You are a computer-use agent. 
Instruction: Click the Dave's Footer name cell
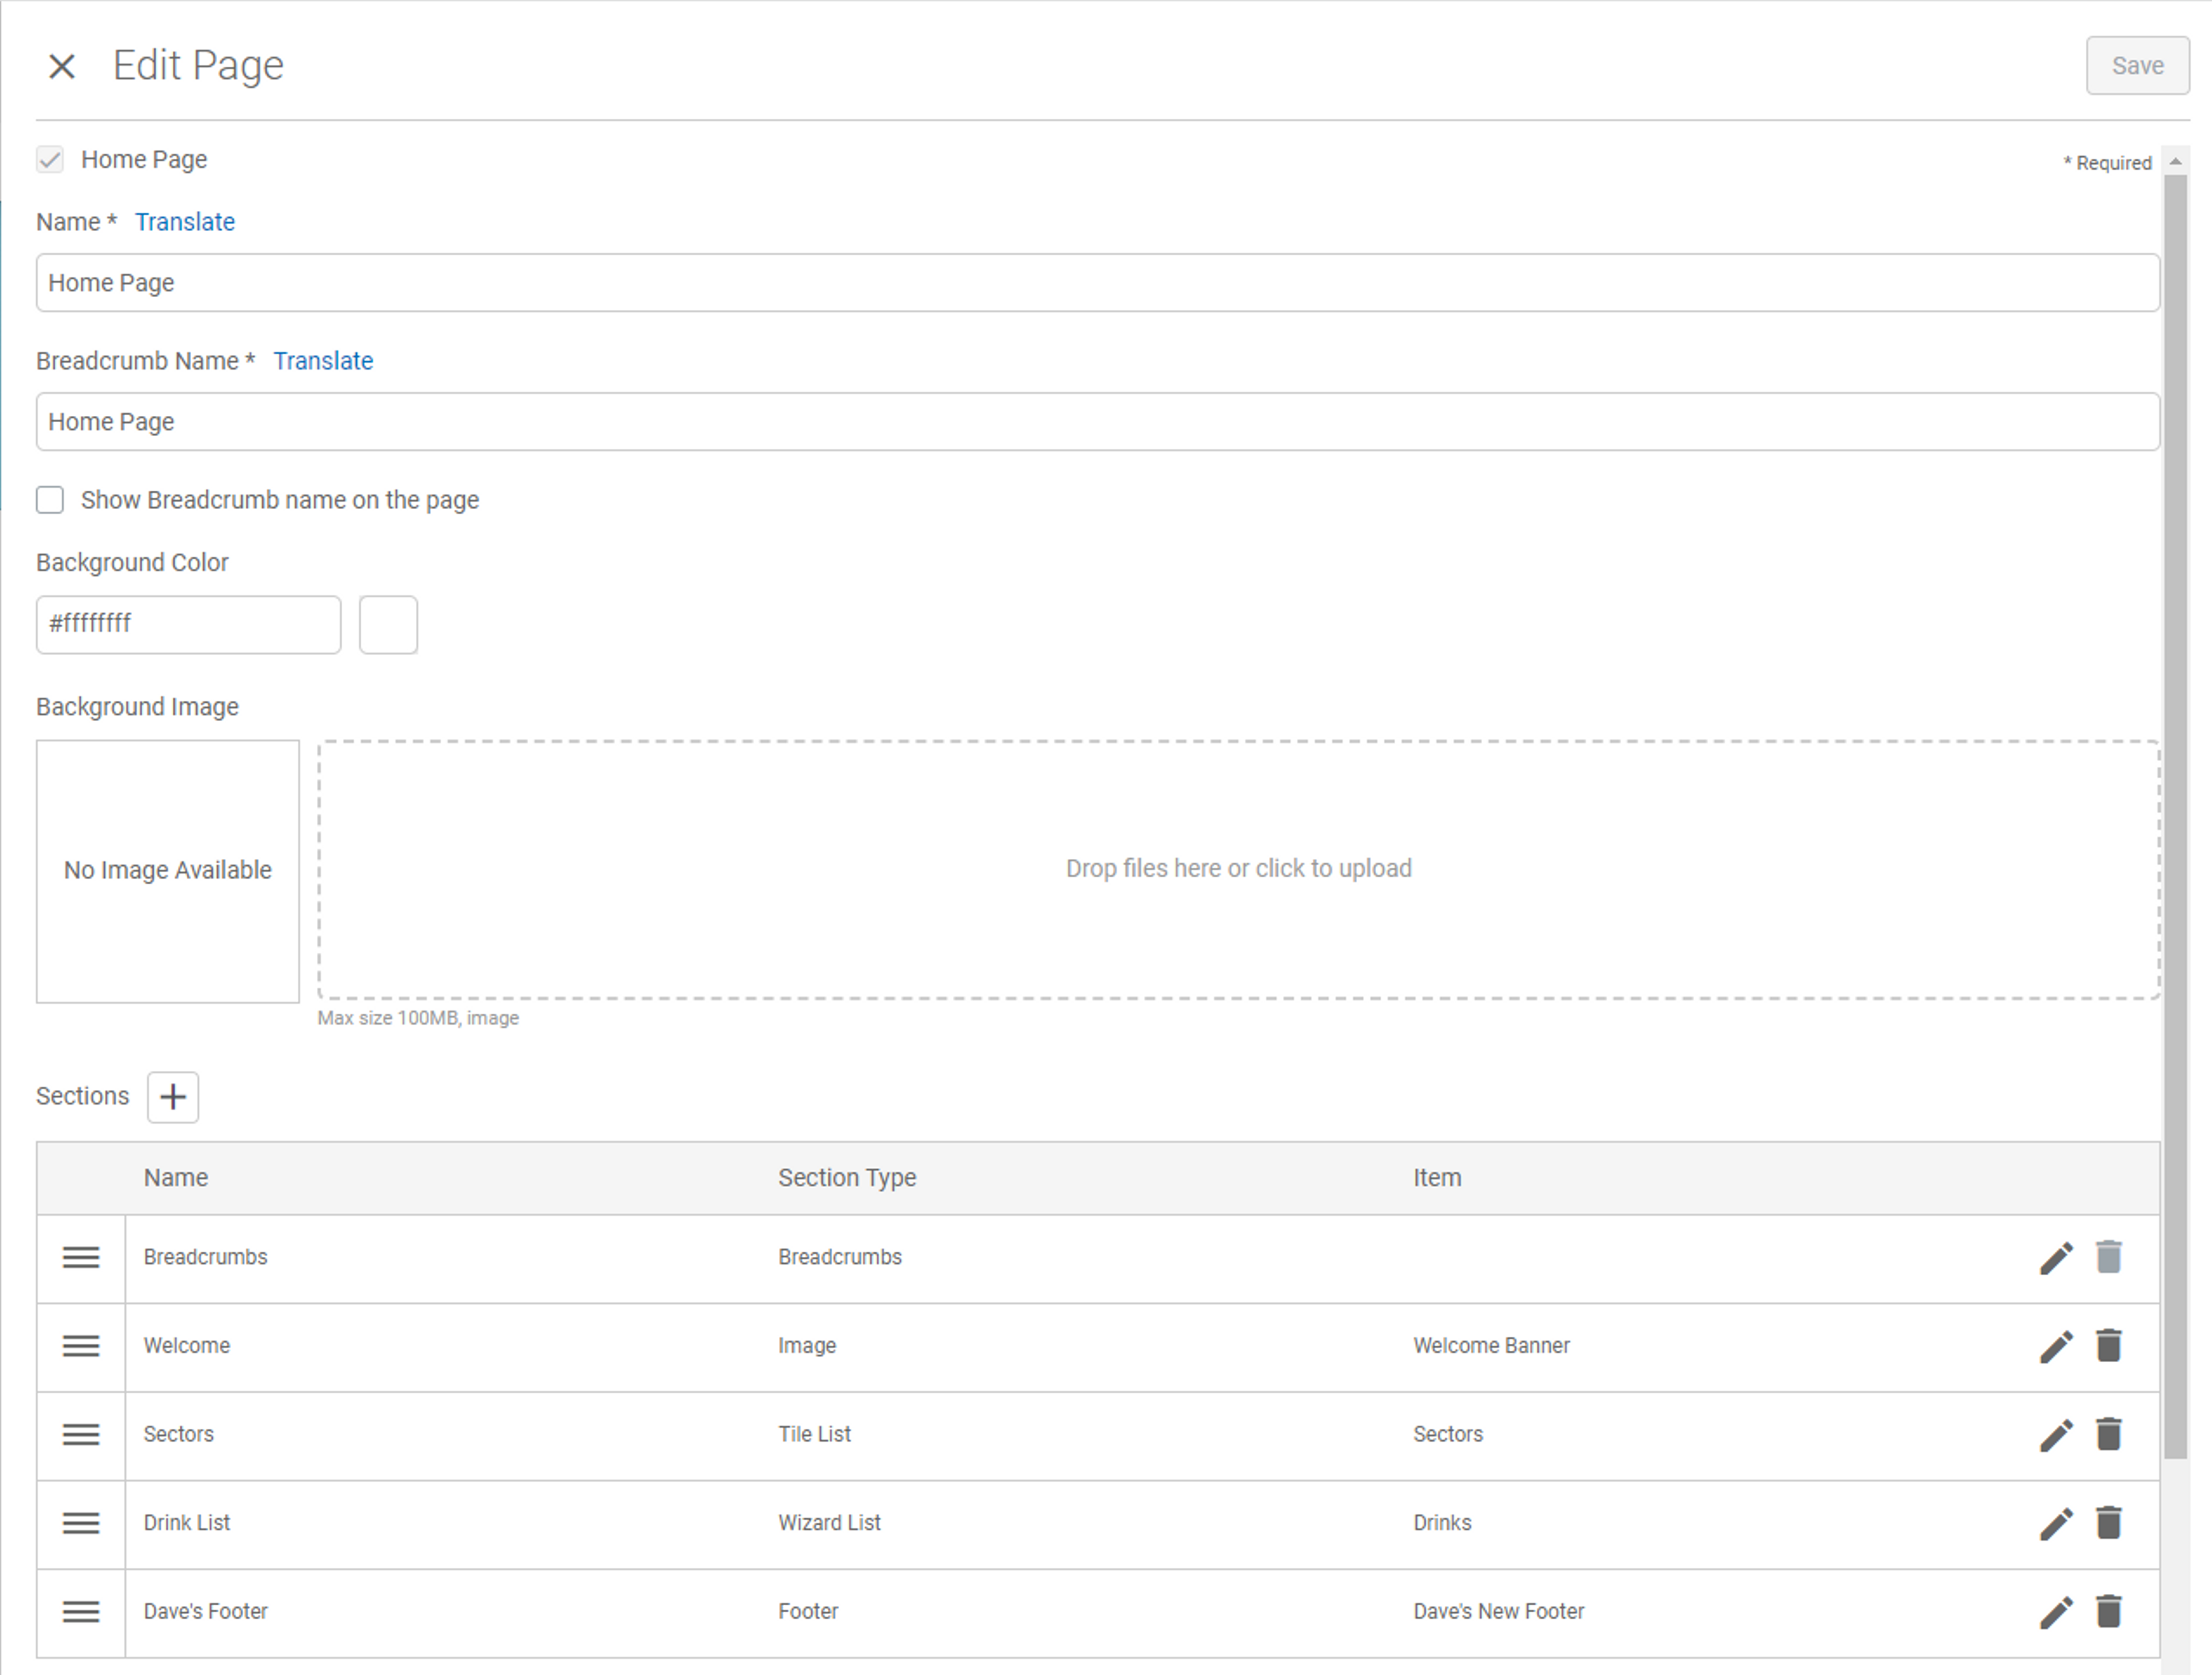(206, 1612)
